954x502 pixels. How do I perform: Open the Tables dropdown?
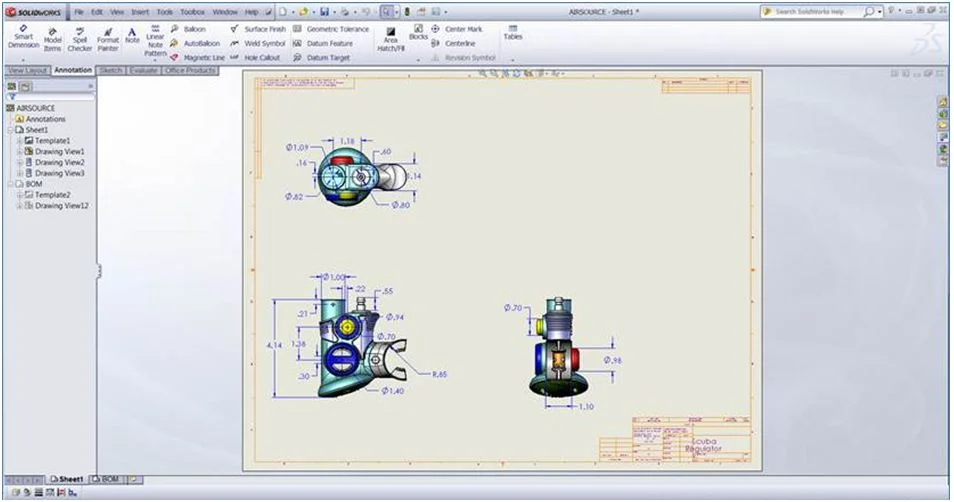512,33
